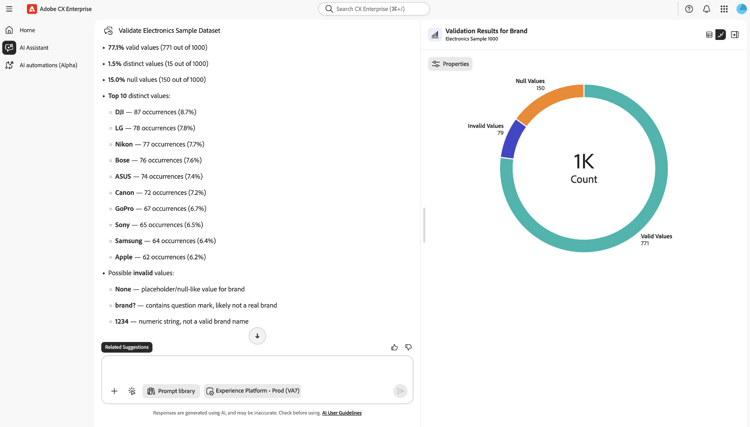Click the Canon — 72 occurrences row

[160, 193]
